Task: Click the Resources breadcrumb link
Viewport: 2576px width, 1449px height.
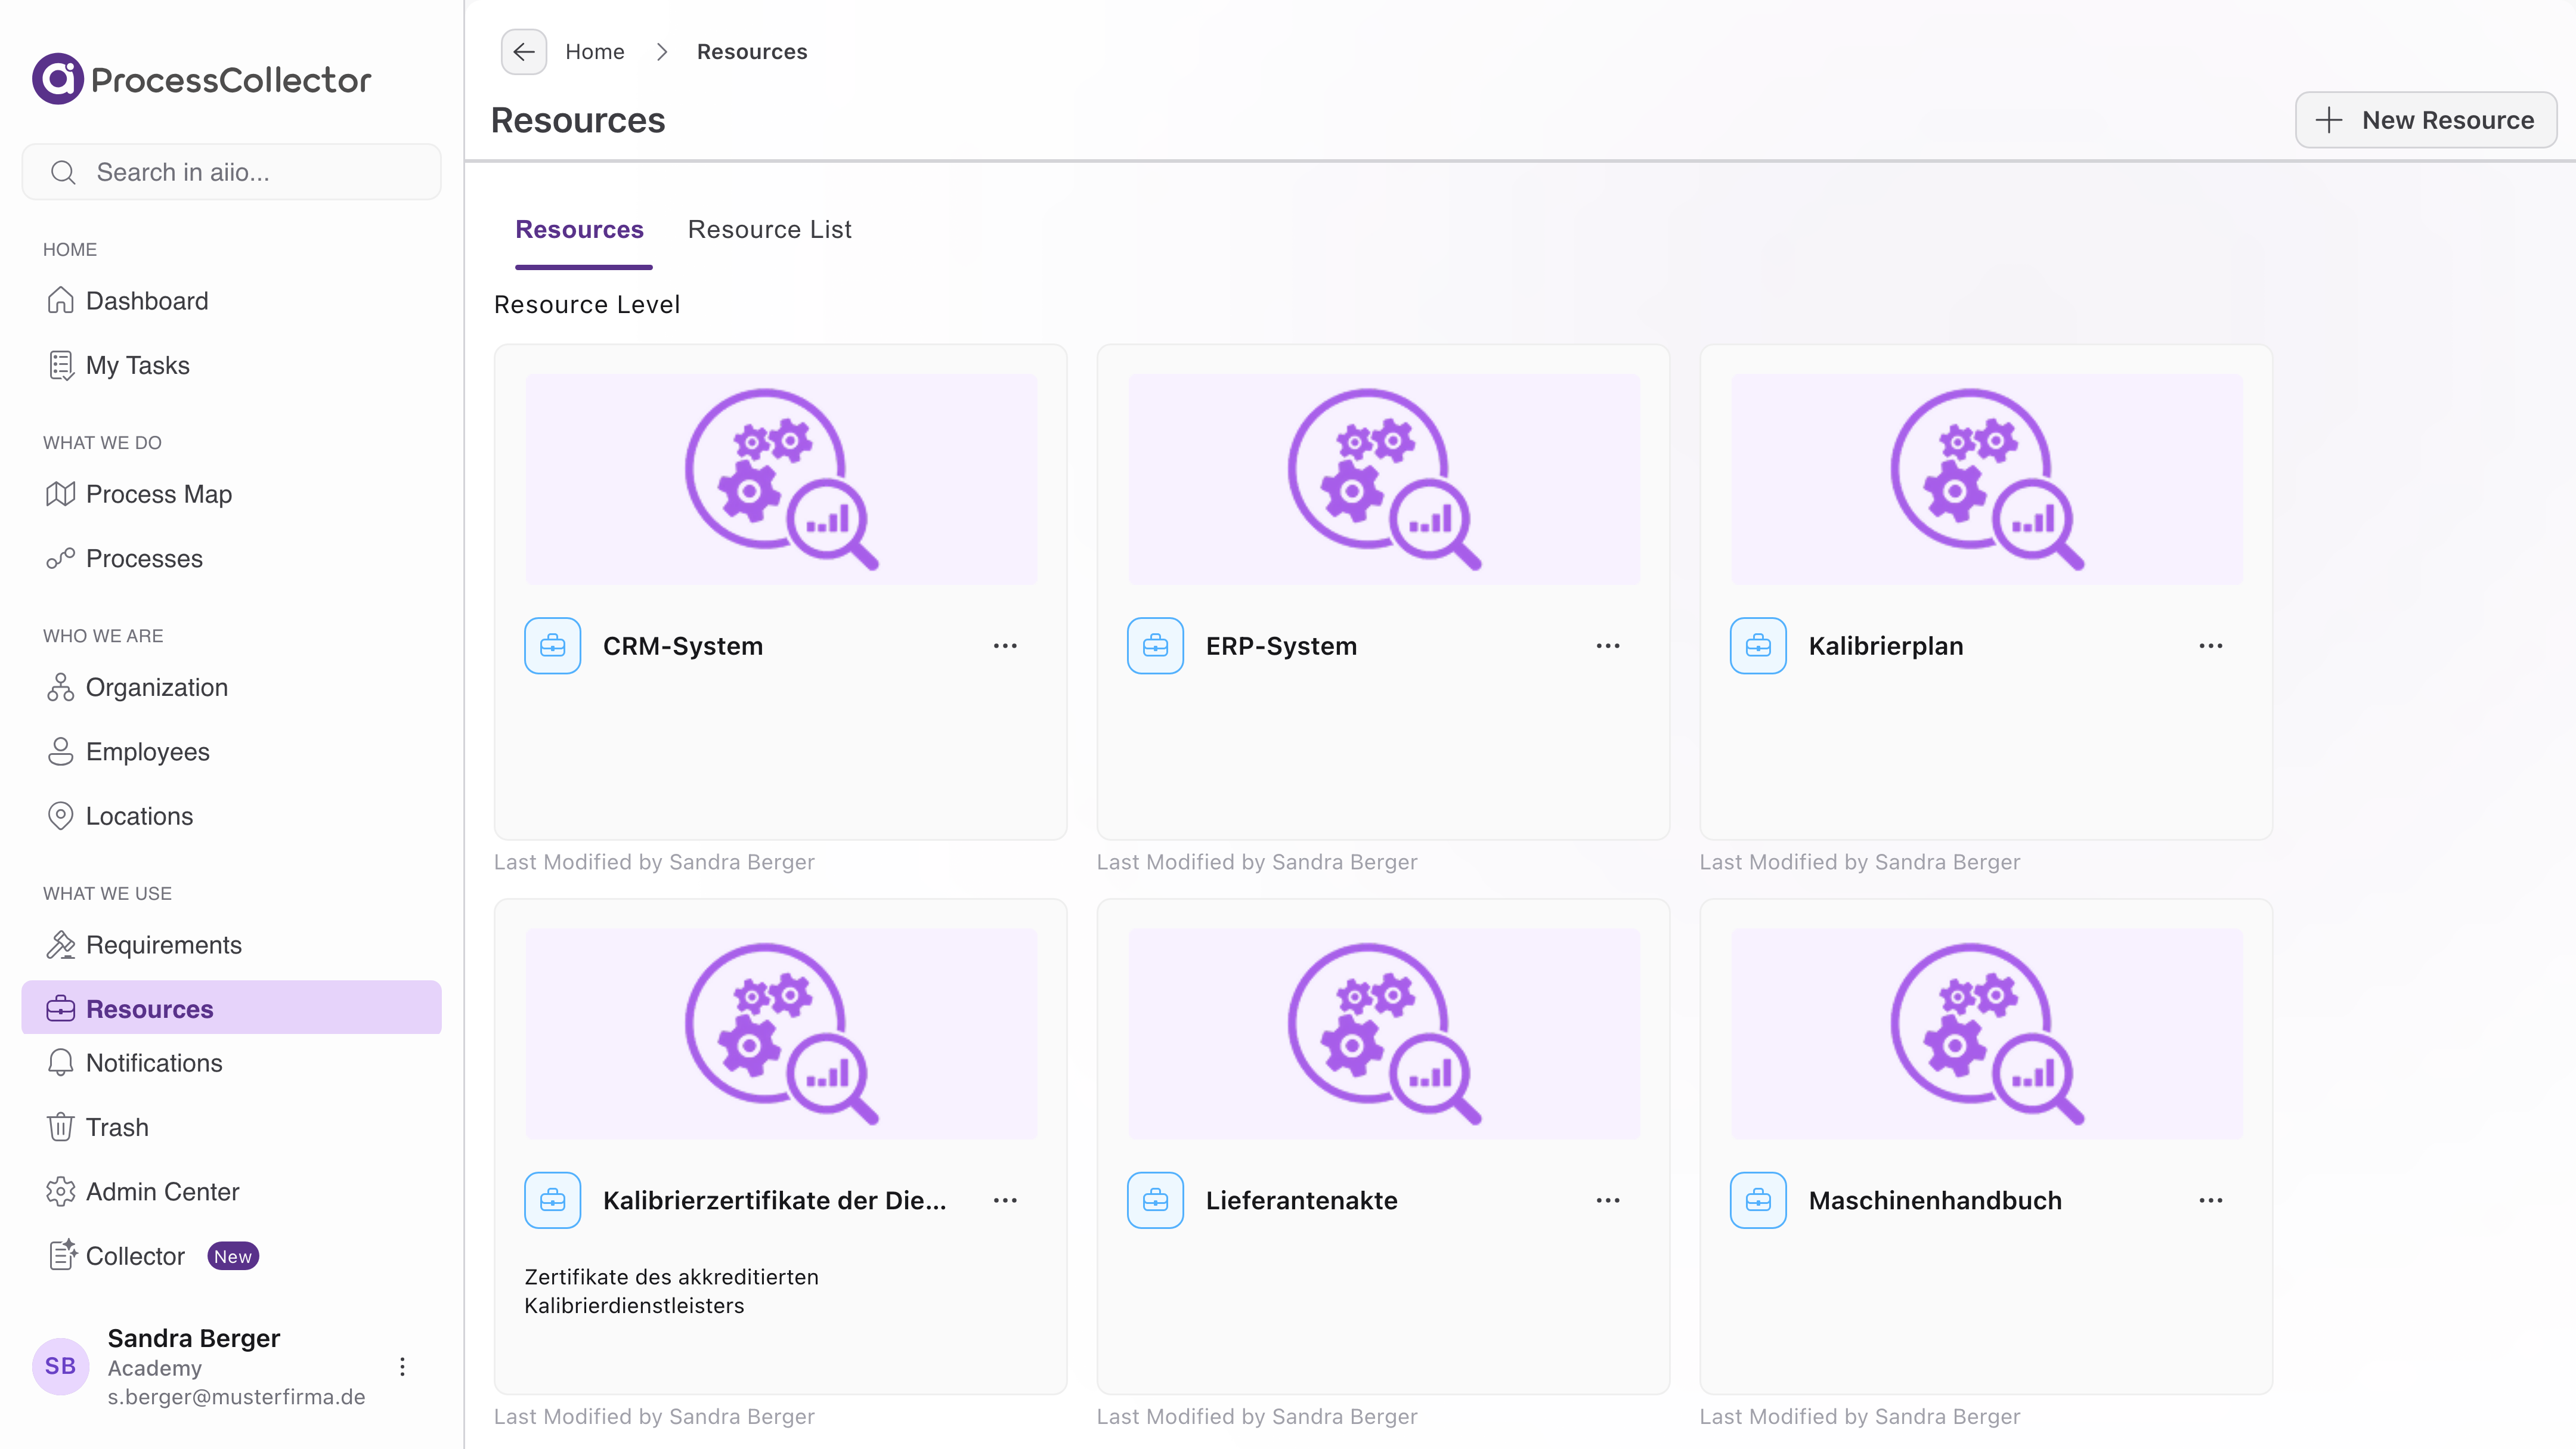Action: pyautogui.click(x=752, y=52)
